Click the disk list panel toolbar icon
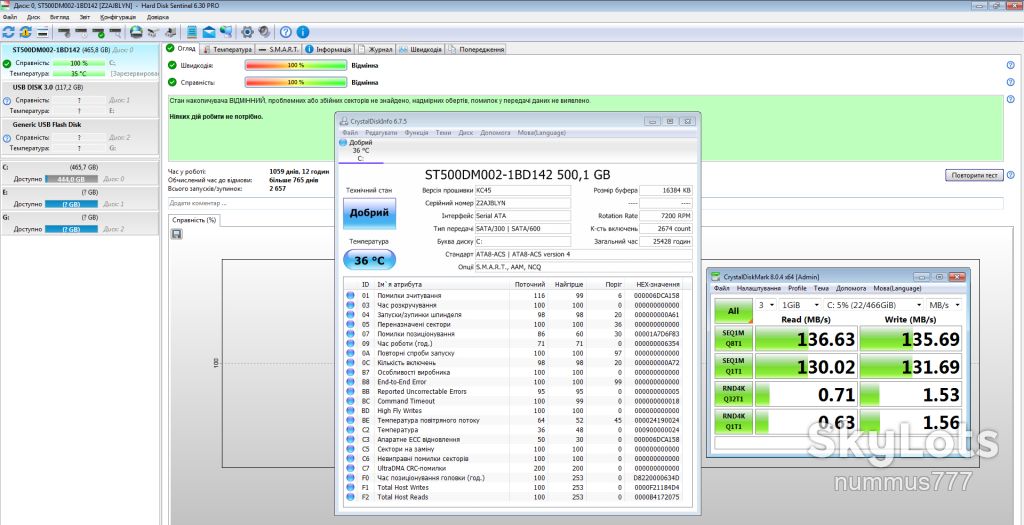This screenshot has height=525, width=1024. (43, 32)
